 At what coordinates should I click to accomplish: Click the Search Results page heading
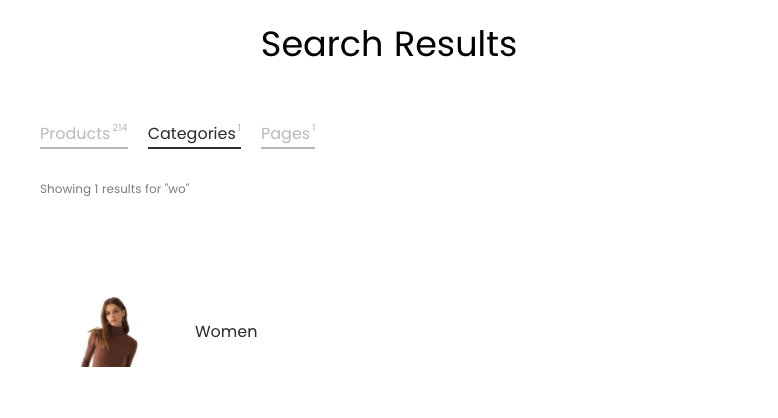(389, 44)
